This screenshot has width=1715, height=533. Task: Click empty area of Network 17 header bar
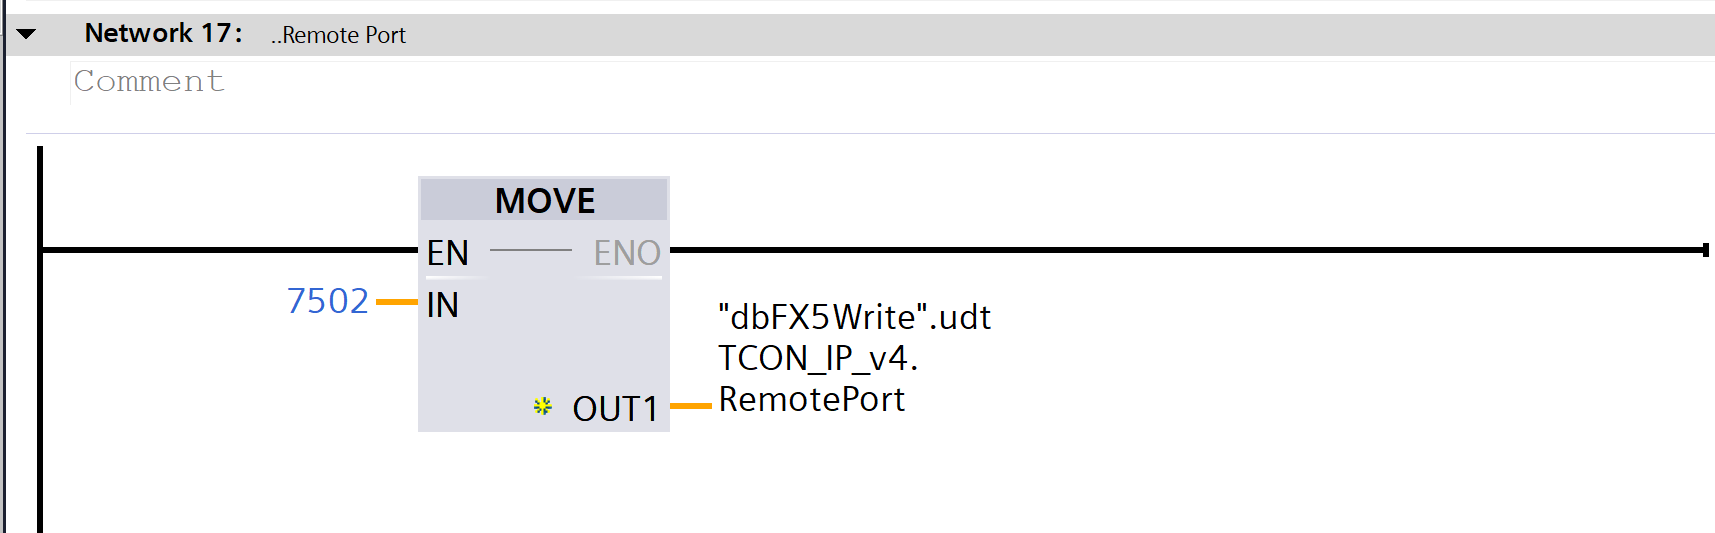coord(1000,35)
